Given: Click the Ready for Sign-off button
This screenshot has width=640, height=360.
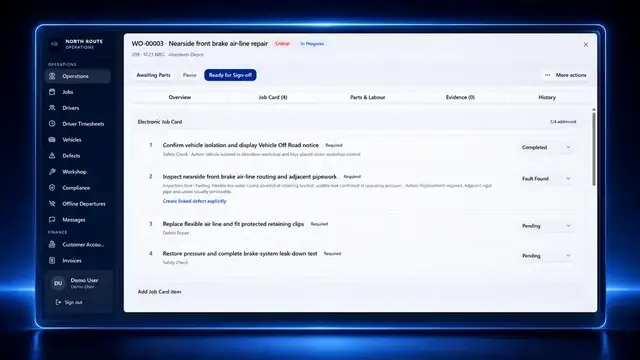Looking at the screenshot, I should pos(230,75).
